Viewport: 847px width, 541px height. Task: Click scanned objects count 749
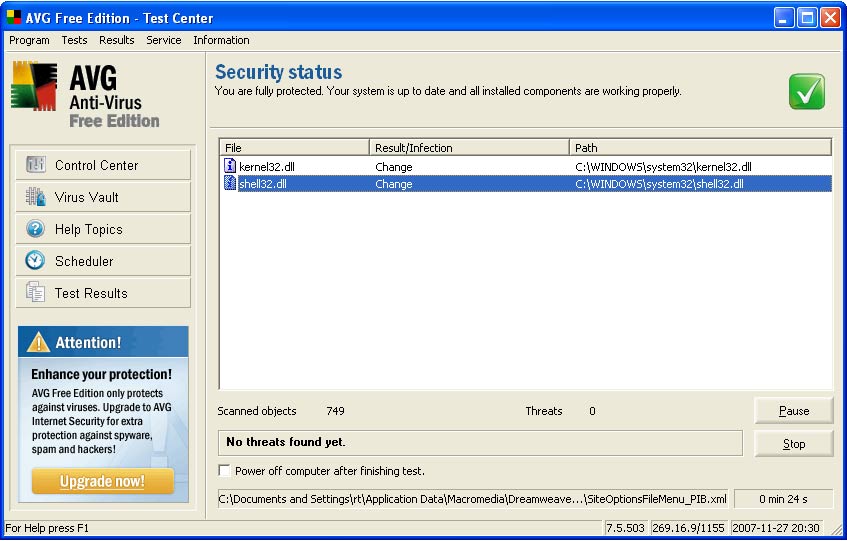point(335,411)
